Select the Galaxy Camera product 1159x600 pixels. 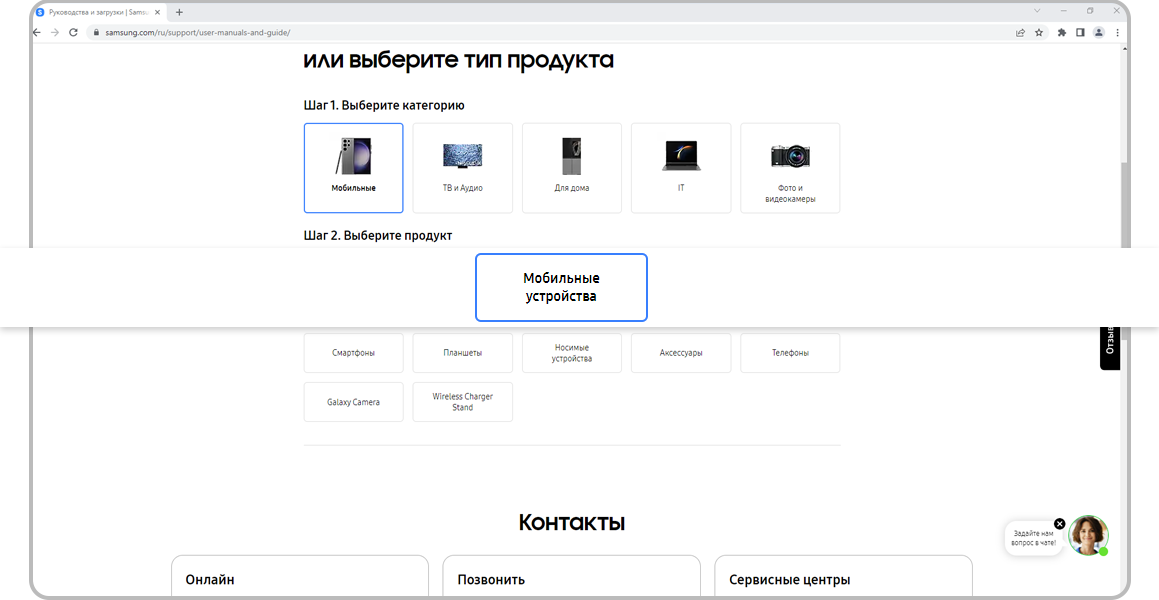[x=353, y=402]
